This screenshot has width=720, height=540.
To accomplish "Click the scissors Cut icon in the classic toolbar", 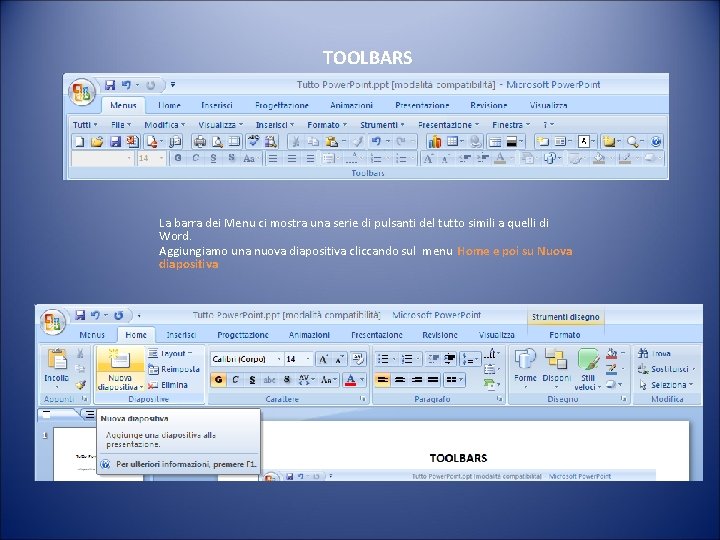I will (x=296, y=142).
